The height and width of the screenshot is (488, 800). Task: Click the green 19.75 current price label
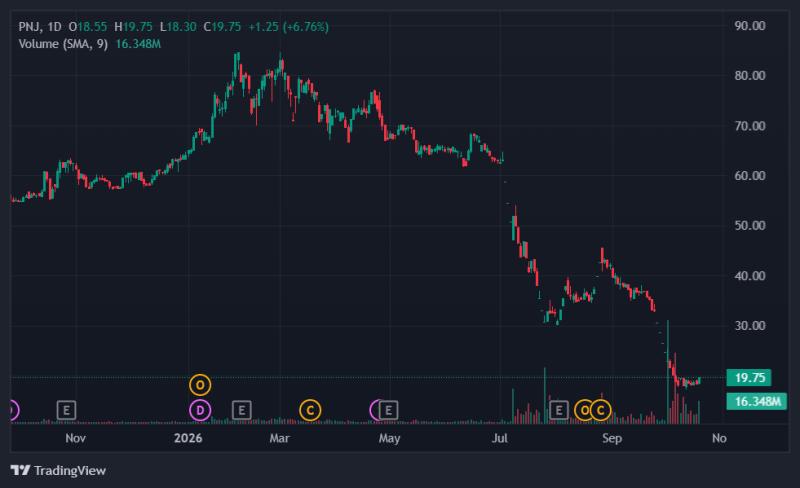pyautogui.click(x=749, y=378)
